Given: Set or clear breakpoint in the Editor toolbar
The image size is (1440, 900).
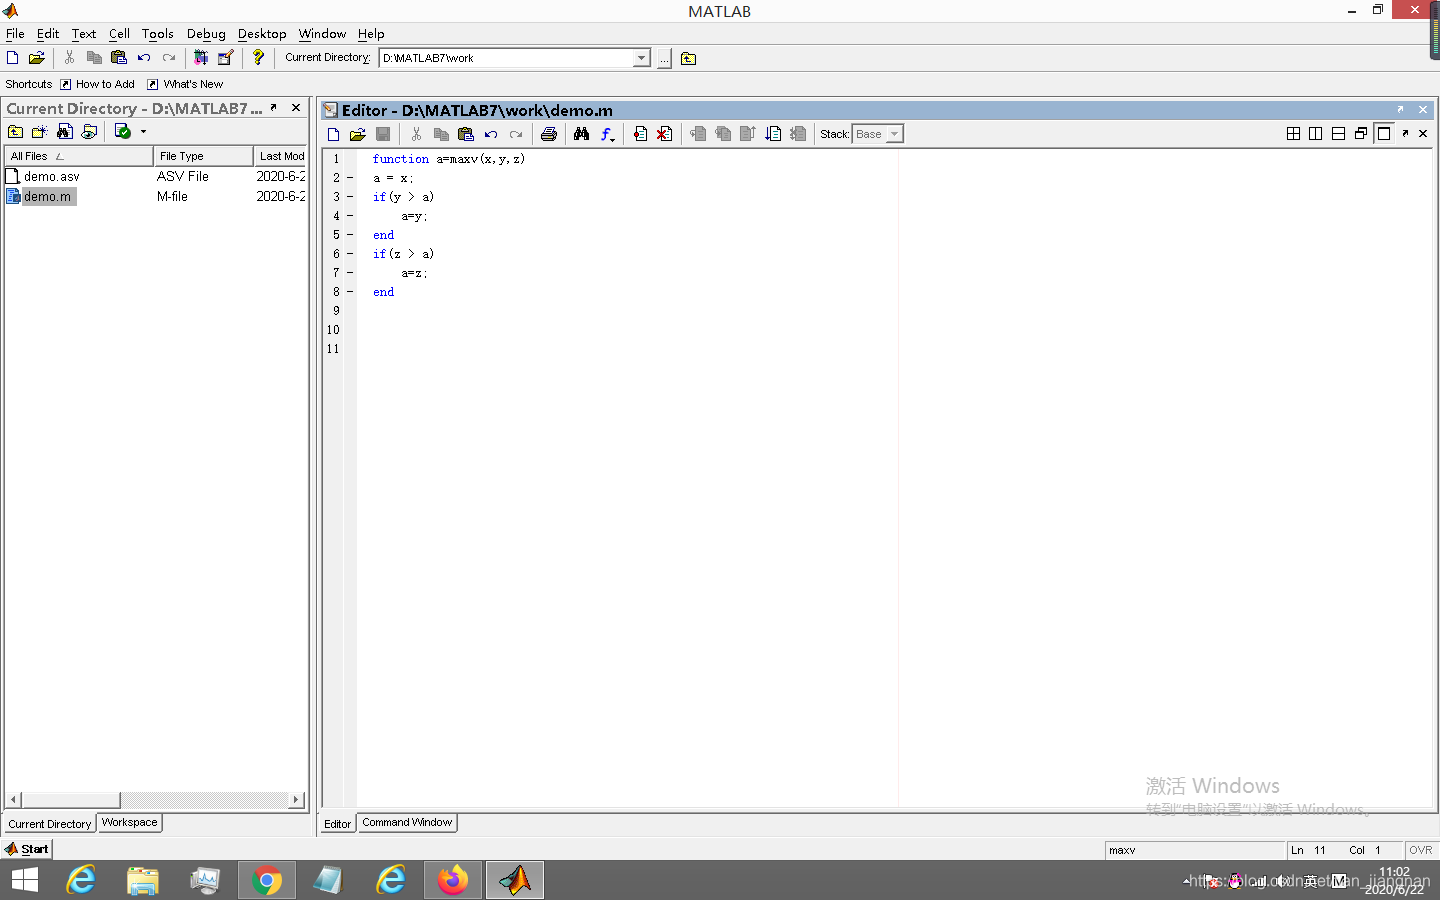Looking at the screenshot, I should 640,134.
